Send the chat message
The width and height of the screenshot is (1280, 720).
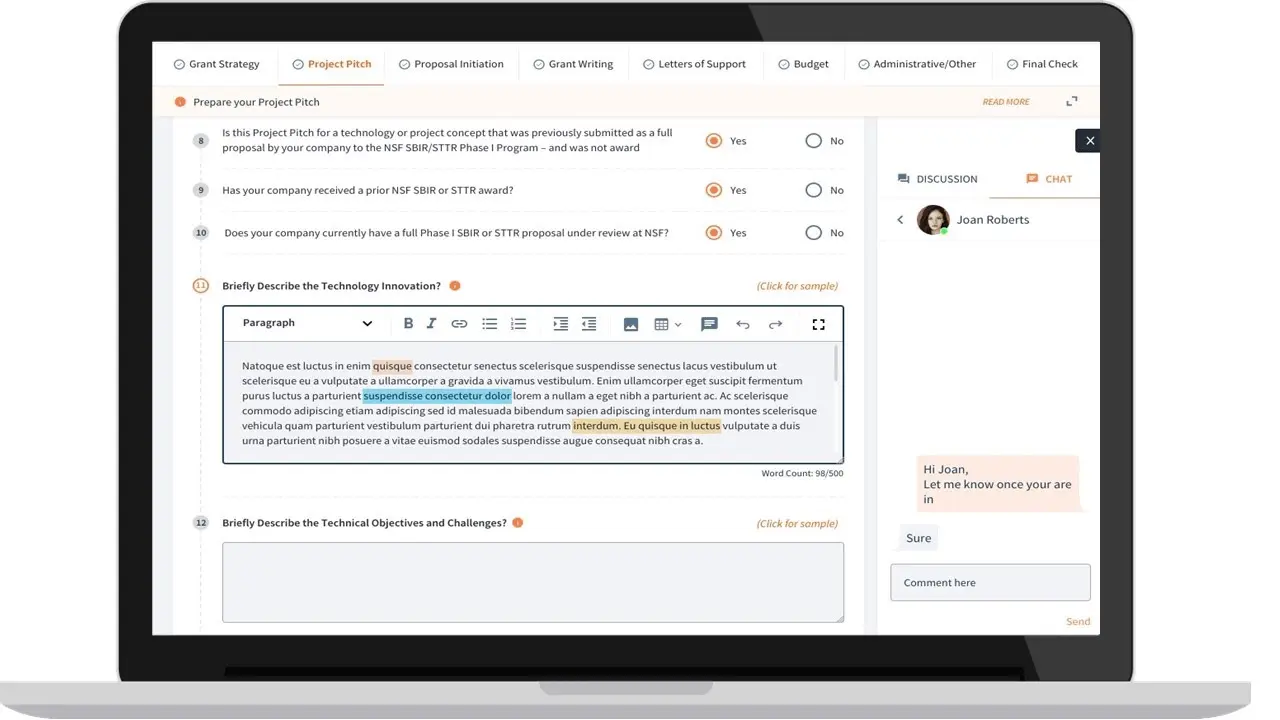(1077, 621)
